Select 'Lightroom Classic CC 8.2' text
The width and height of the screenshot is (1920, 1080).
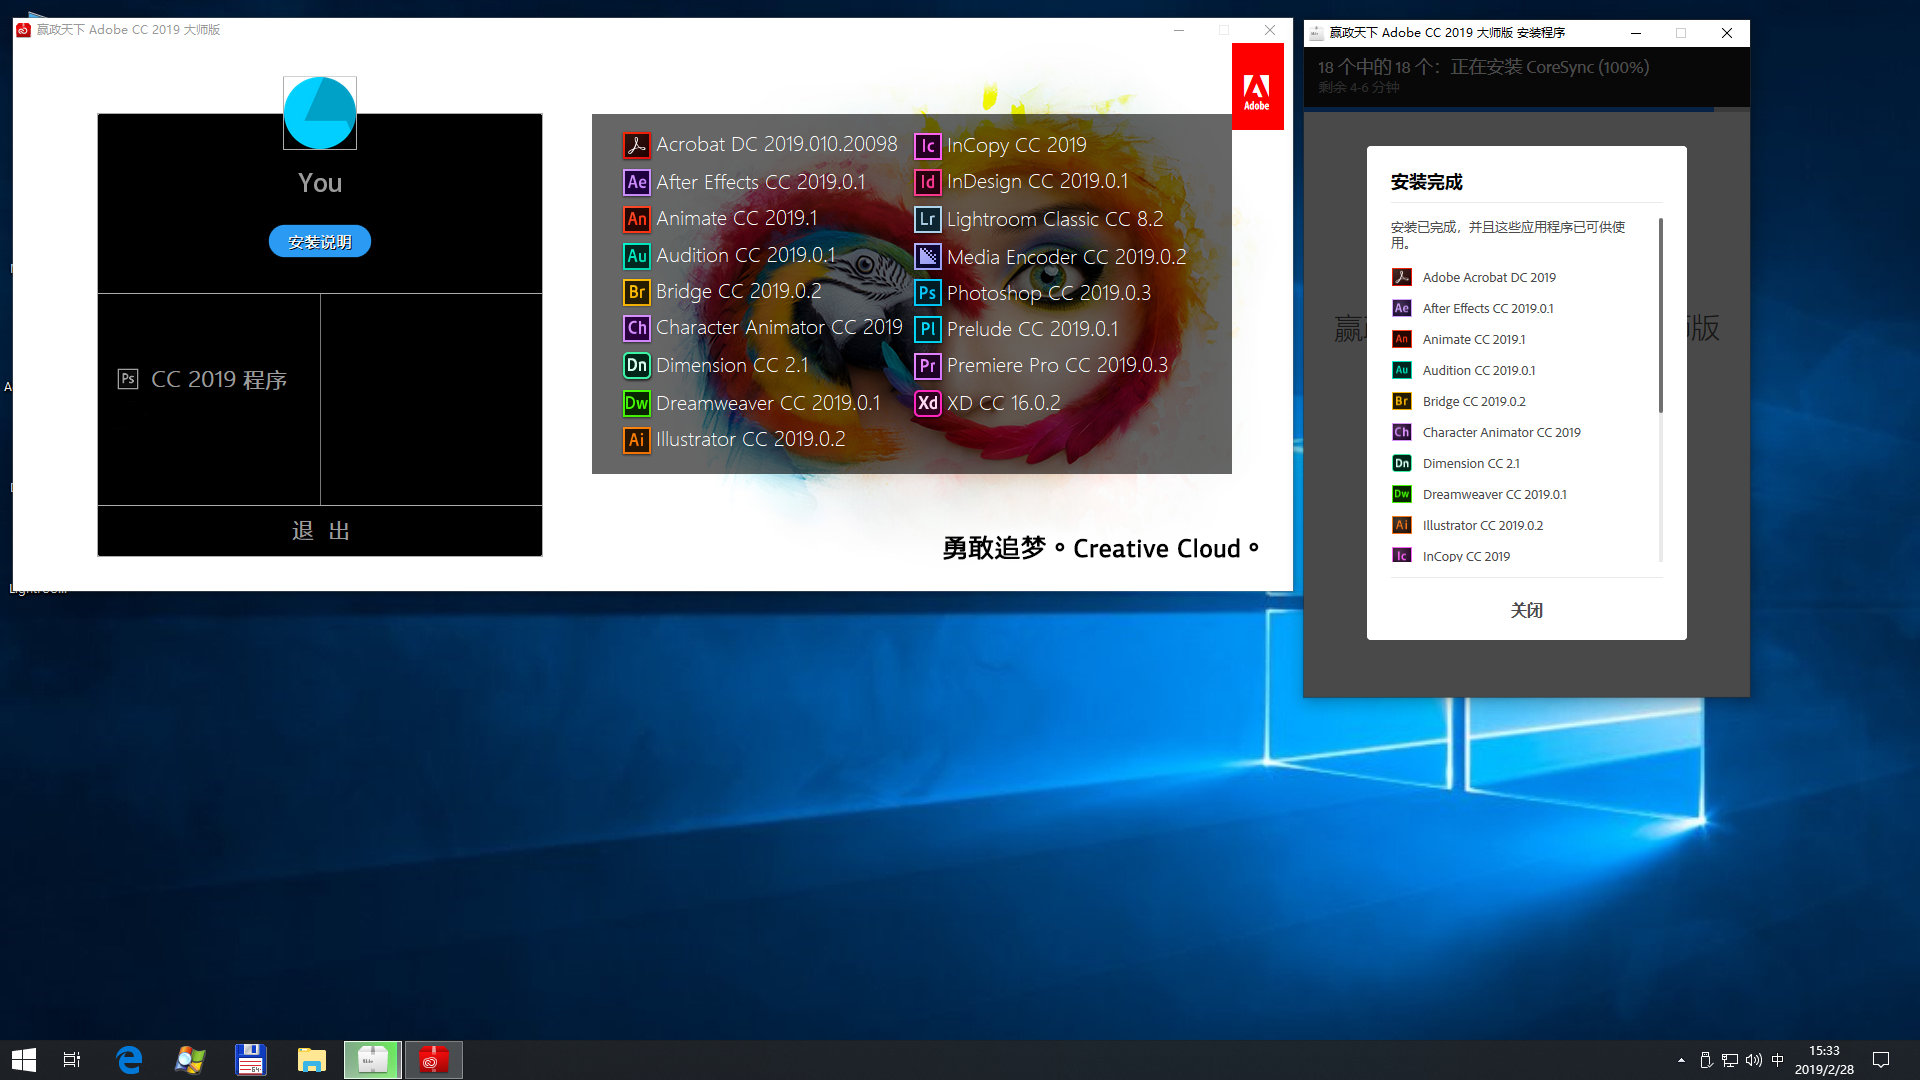tap(1055, 220)
